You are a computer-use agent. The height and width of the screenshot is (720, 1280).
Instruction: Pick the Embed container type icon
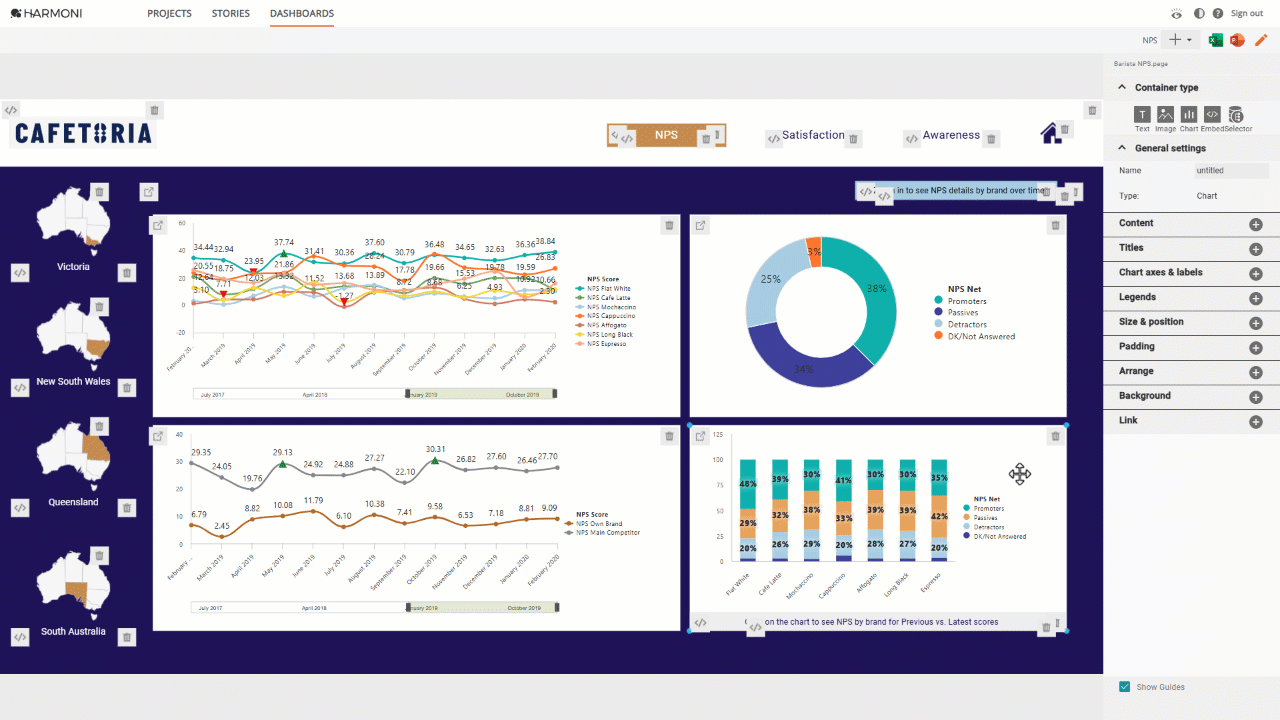[x=1212, y=114]
